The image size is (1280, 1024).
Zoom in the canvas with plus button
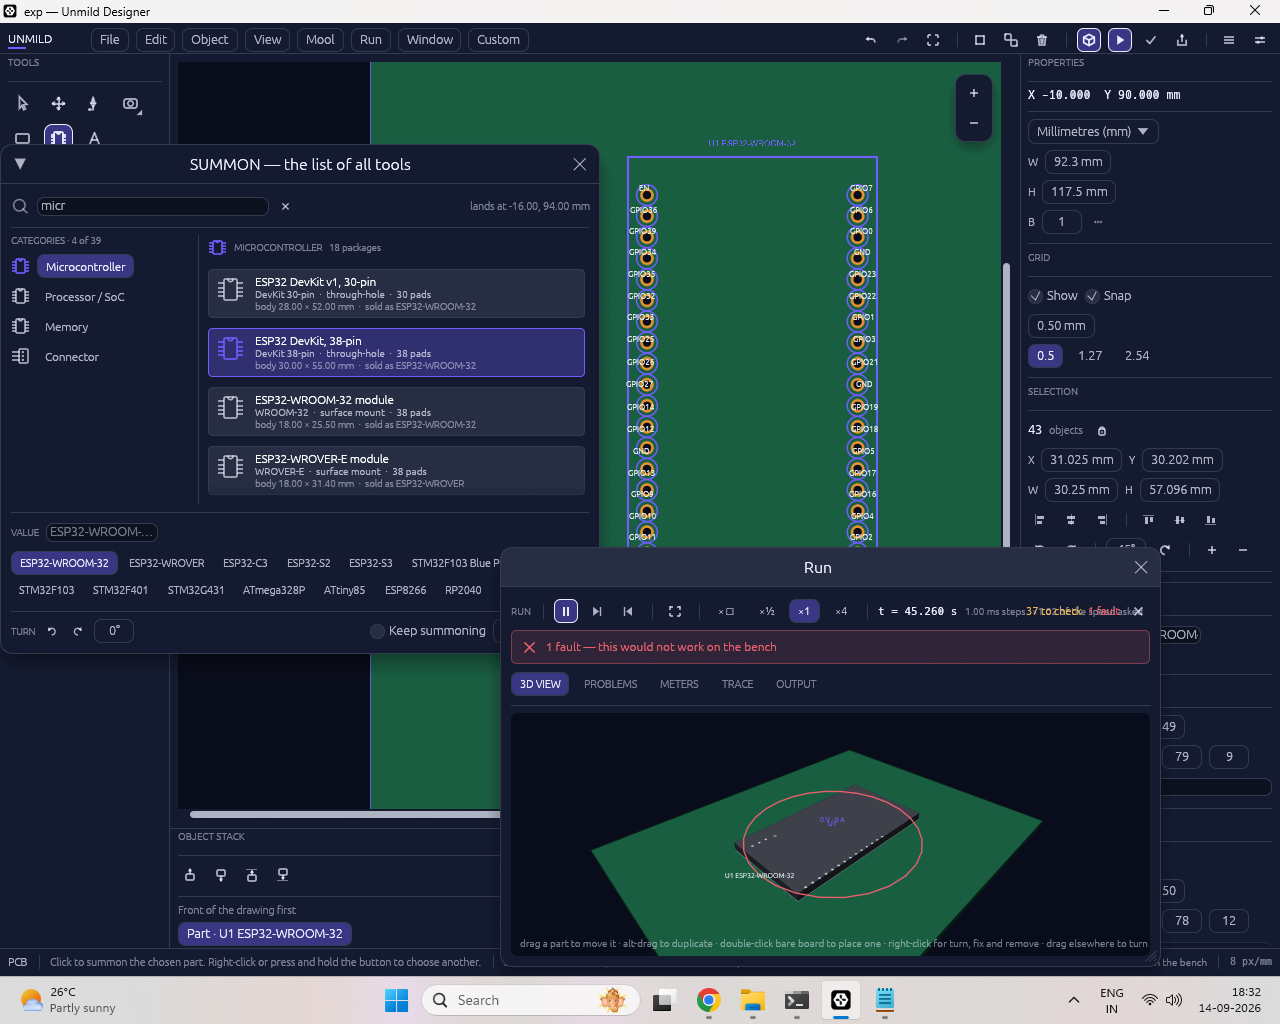pyautogui.click(x=974, y=93)
